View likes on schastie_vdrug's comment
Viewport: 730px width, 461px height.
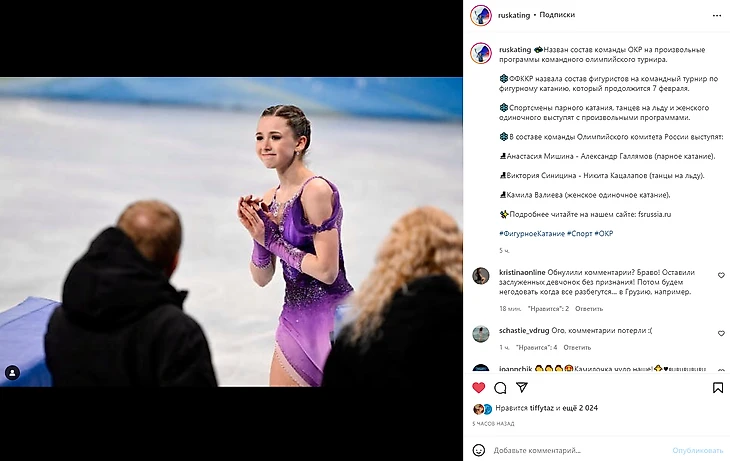[x=537, y=347]
